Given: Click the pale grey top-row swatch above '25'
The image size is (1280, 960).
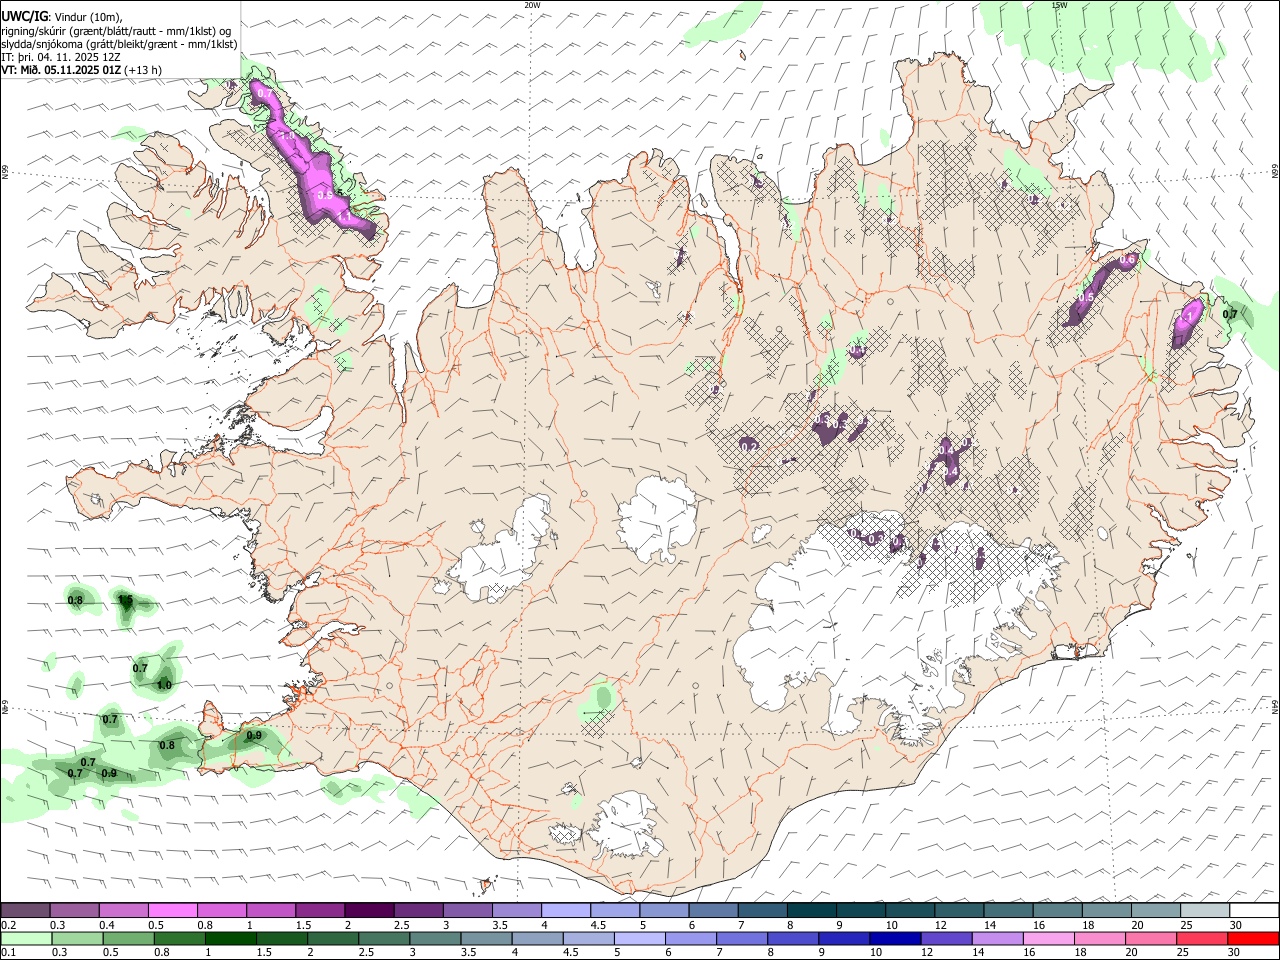Looking at the screenshot, I should [1204, 910].
